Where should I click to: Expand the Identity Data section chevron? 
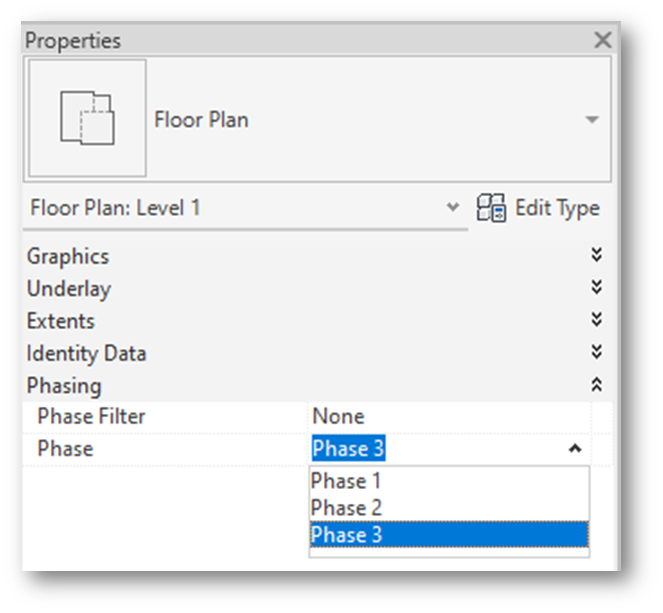coord(597,353)
